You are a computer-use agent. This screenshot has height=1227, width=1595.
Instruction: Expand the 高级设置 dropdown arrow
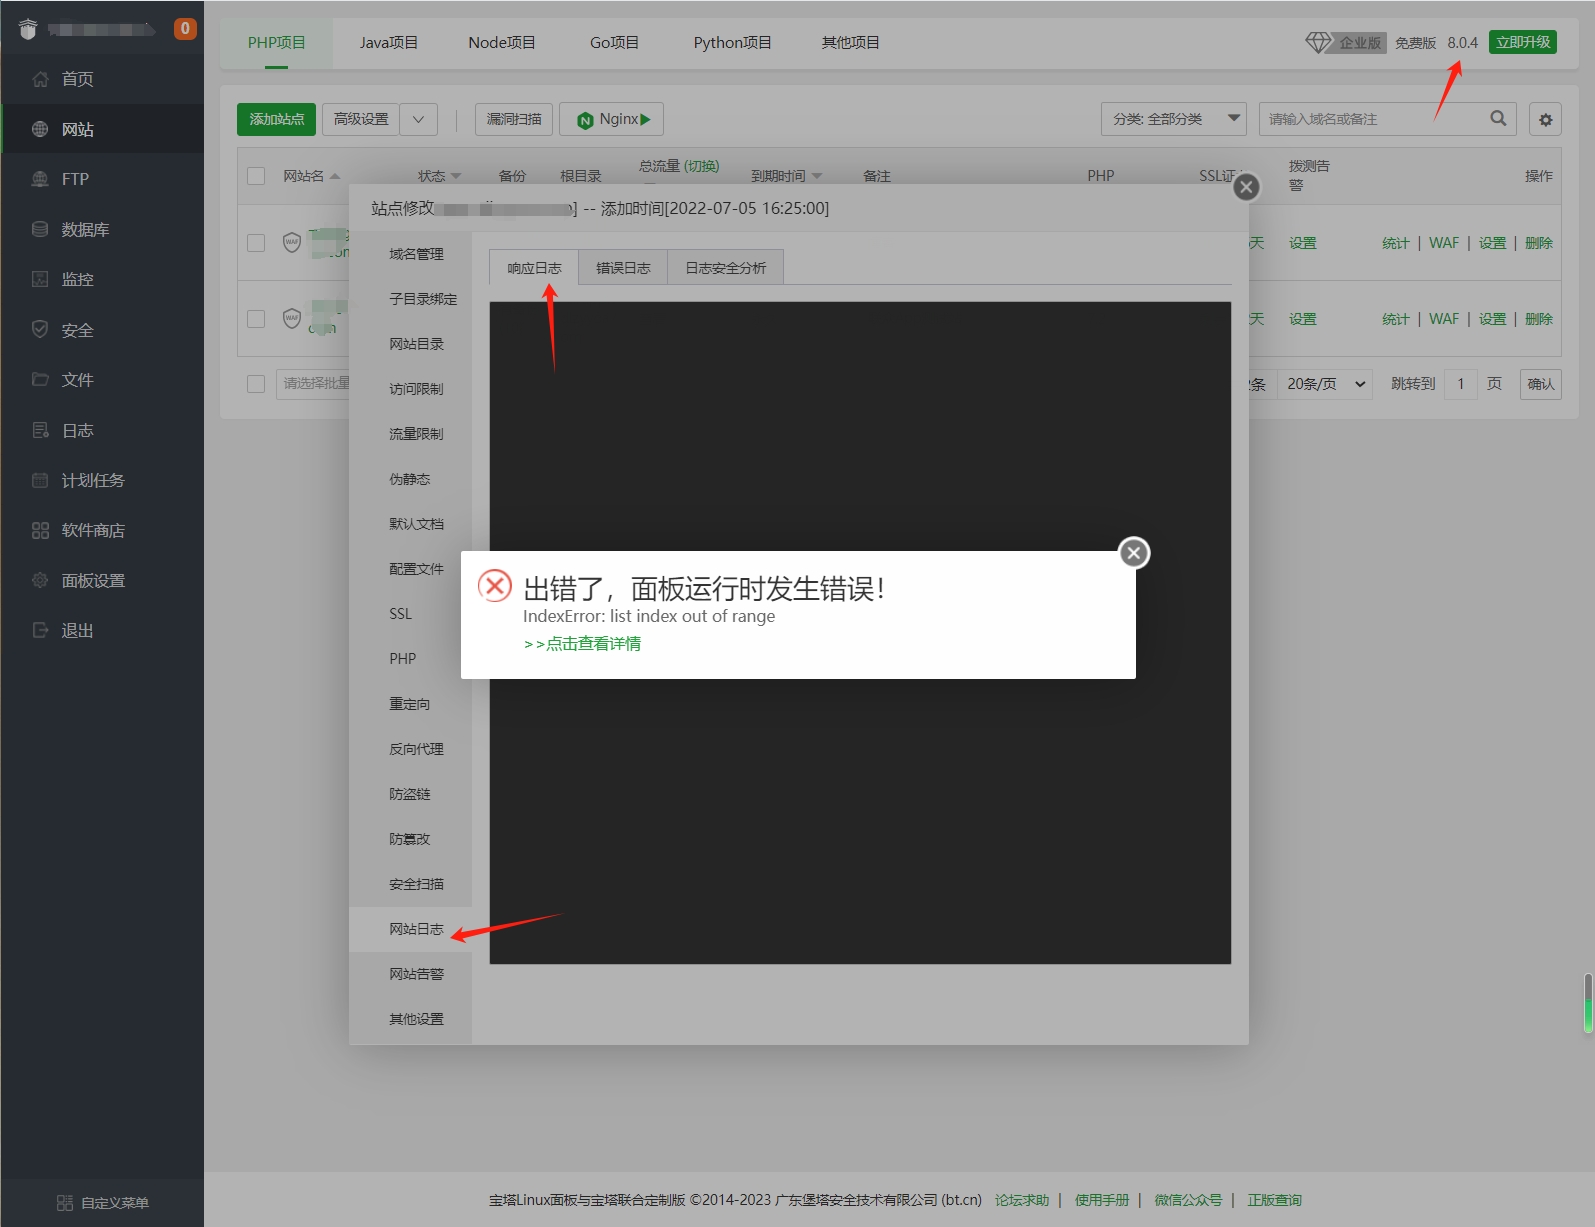(418, 119)
